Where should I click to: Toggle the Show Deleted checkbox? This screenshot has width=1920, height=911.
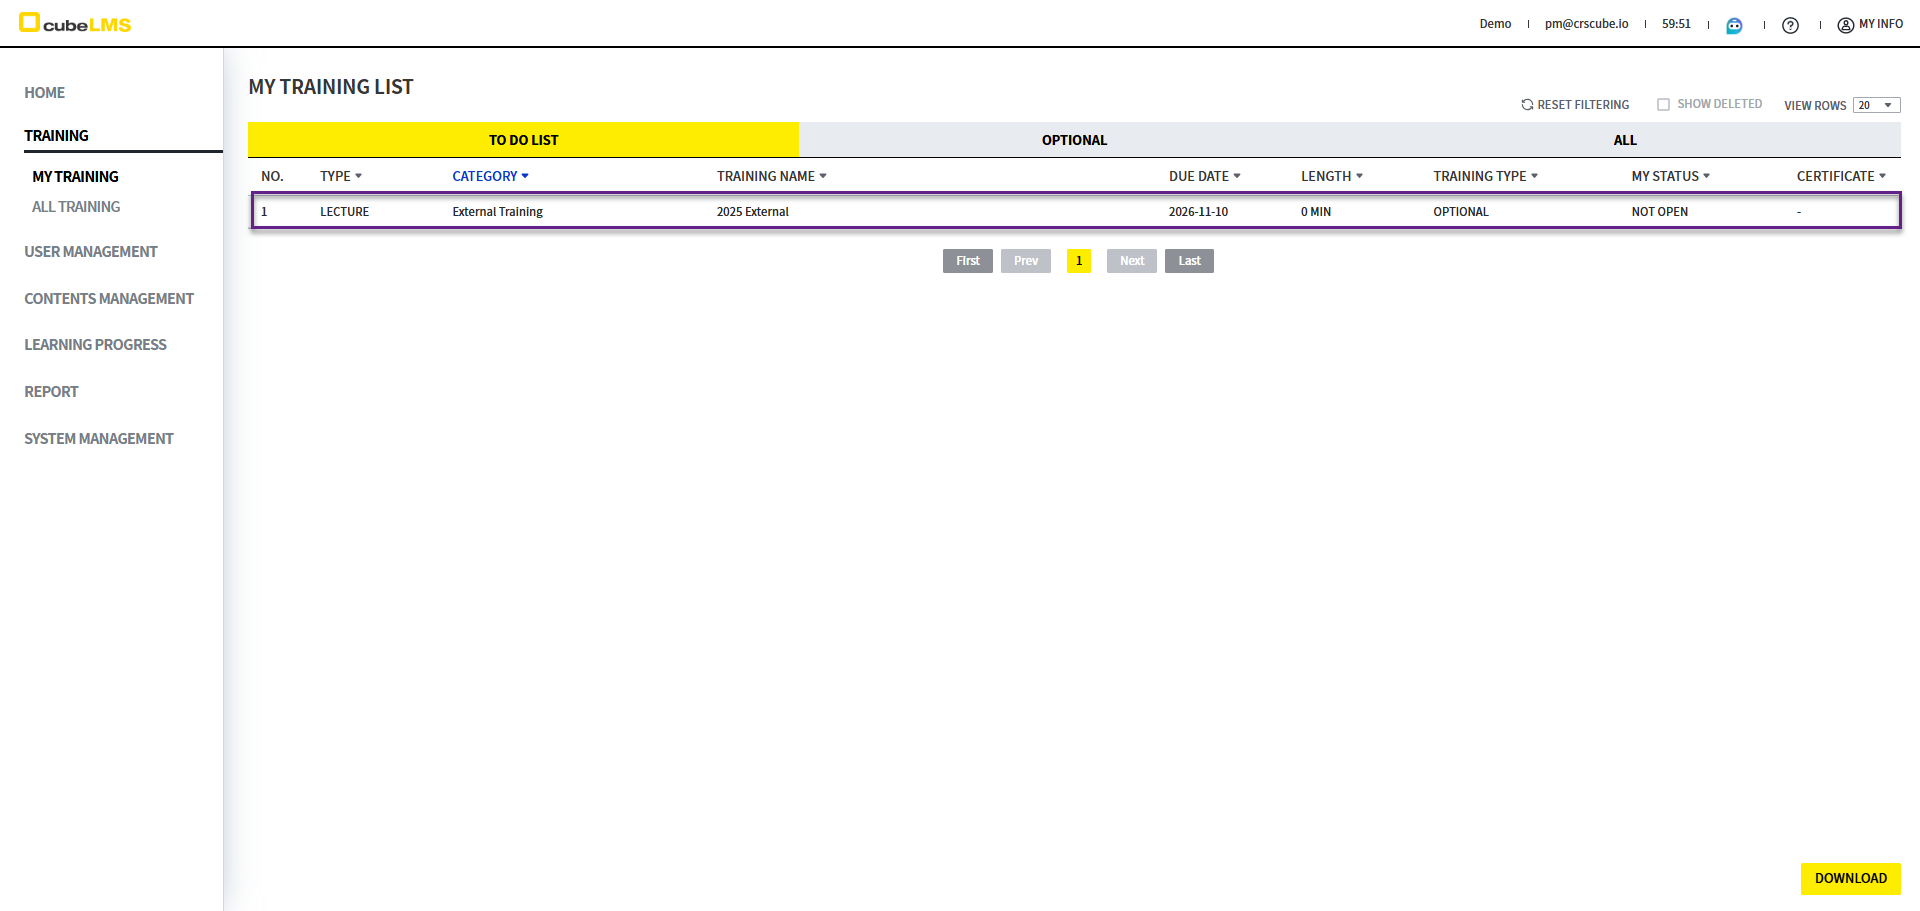pyautogui.click(x=1663, y=105)
